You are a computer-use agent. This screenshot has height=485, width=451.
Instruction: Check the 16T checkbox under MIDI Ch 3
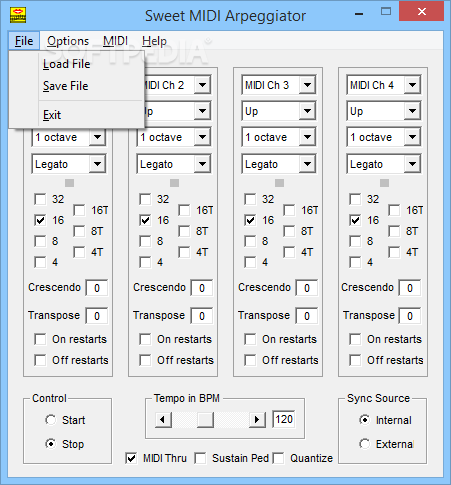(289, 210)
